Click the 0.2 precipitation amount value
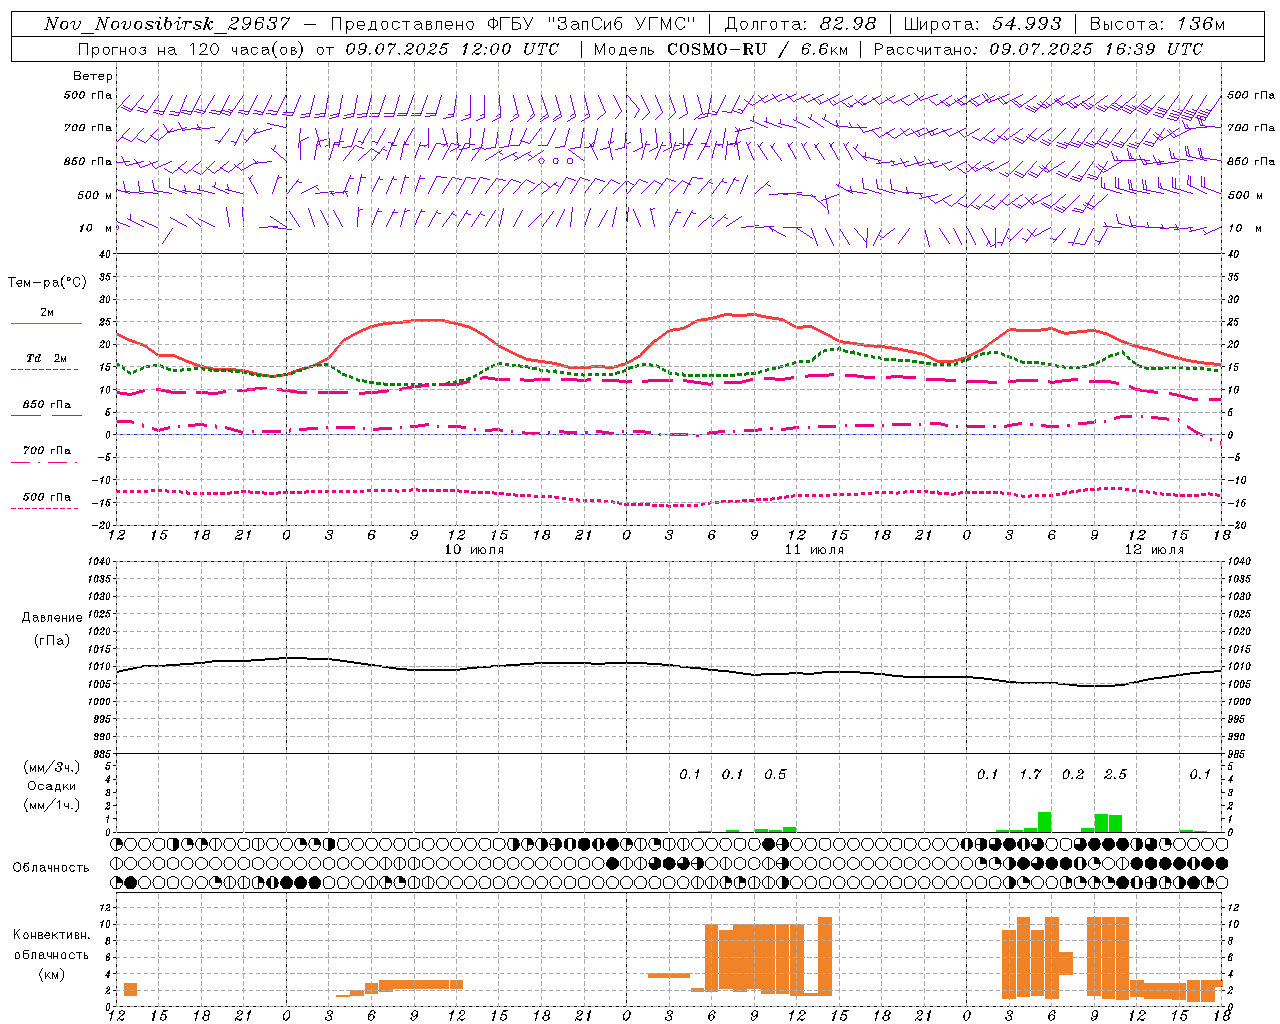 point(1073,774)
